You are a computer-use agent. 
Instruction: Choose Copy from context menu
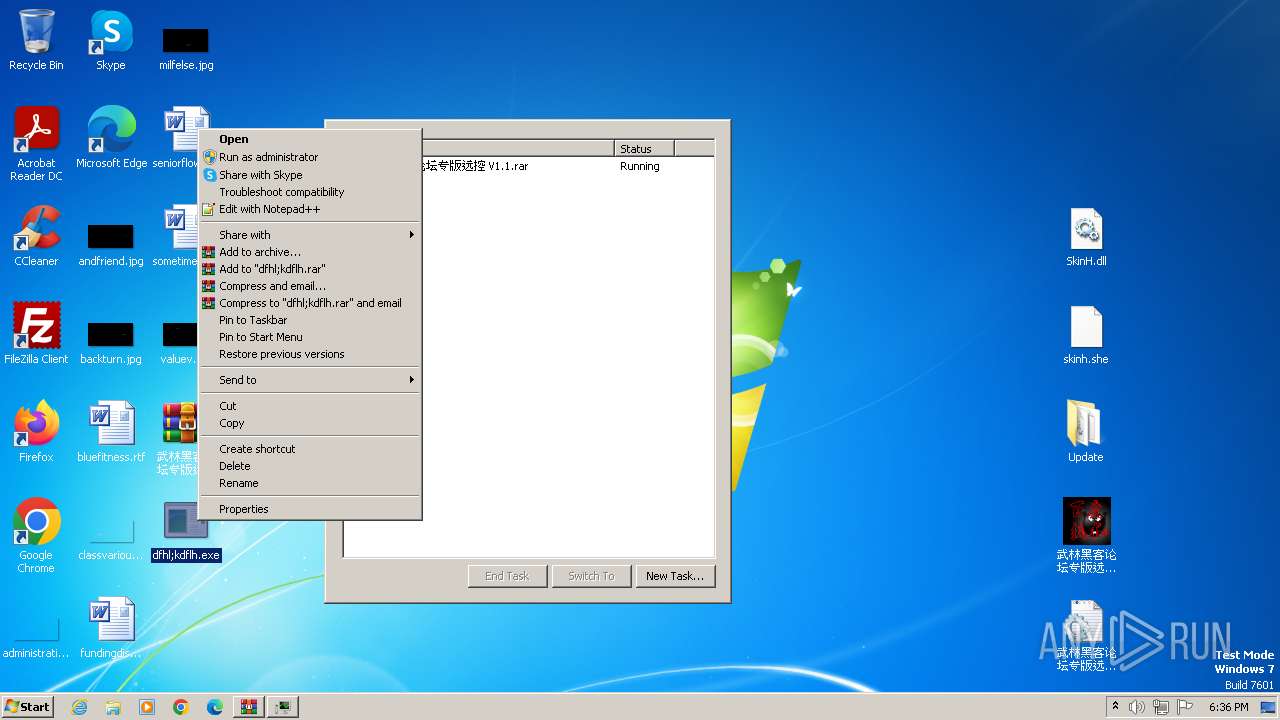click(310, 423)
